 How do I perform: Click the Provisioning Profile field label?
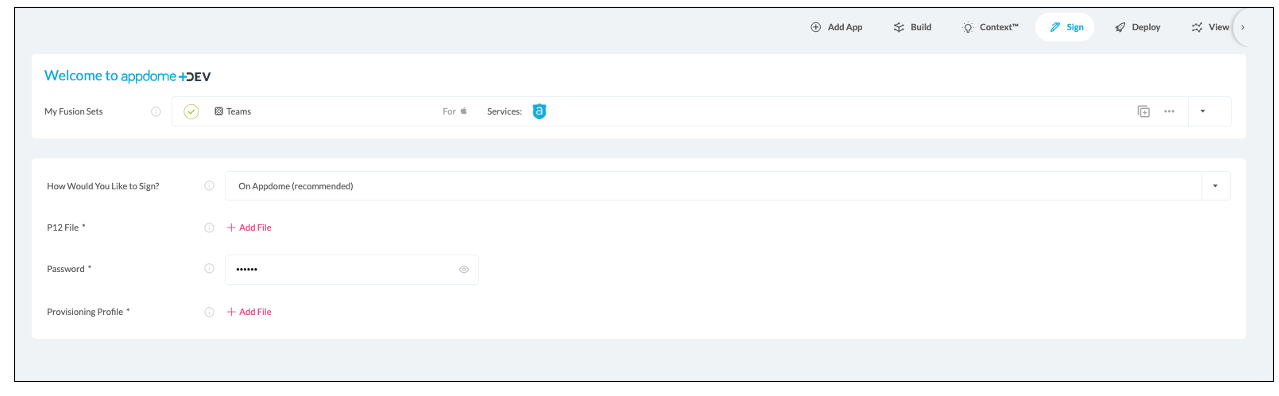click(x=88, y=312)
